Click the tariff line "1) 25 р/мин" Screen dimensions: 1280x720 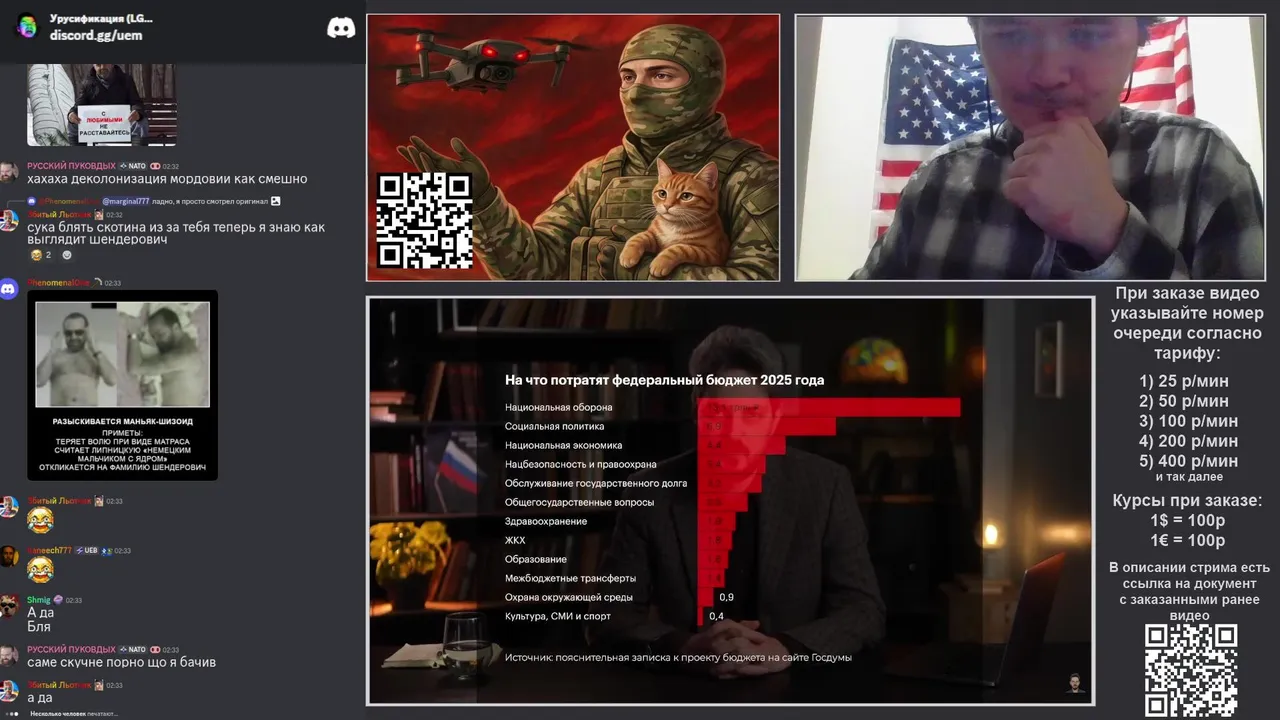coord(1184,381)
